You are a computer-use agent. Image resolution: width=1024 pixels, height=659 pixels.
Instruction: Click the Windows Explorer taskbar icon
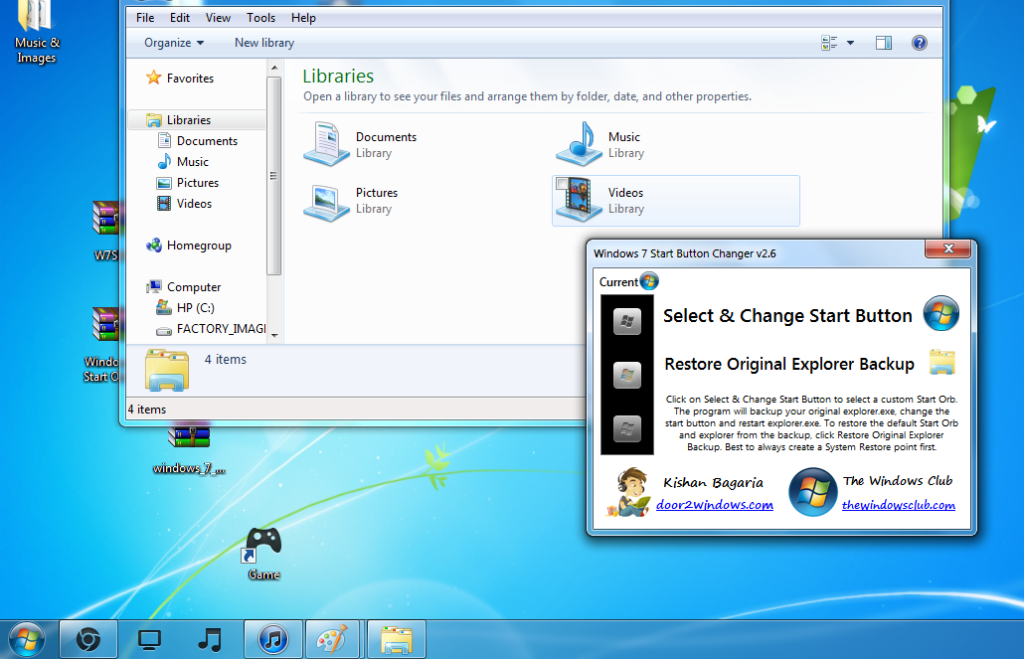click(x=396, y=639)
